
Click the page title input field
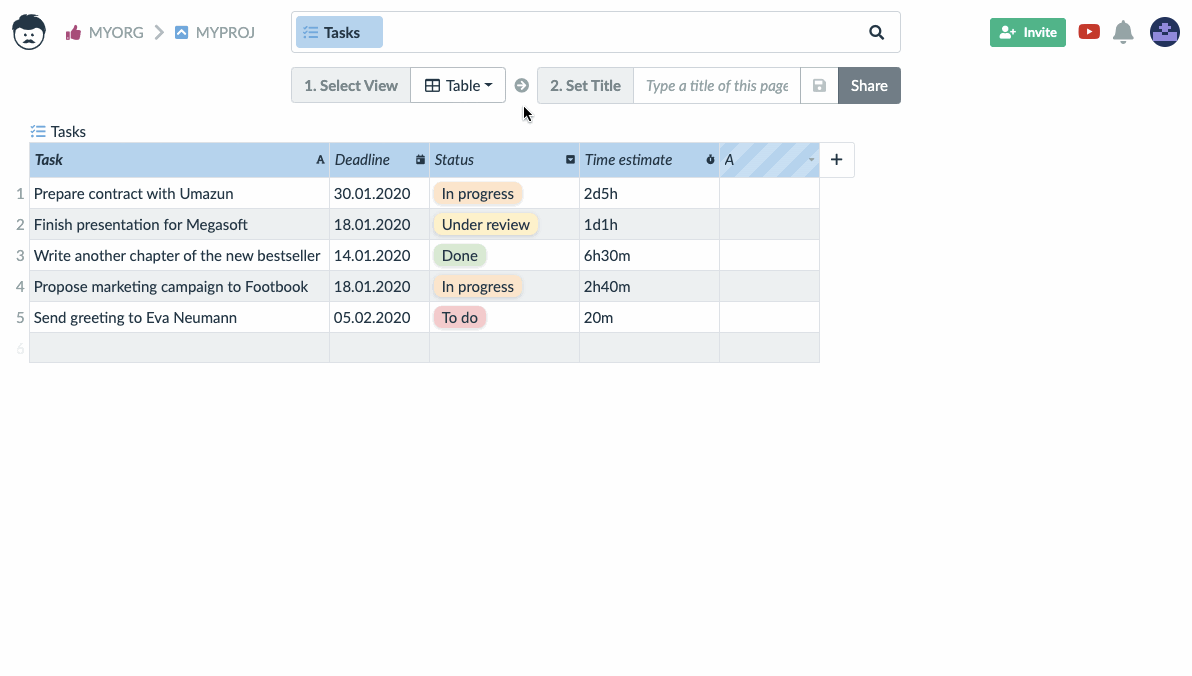pos(716,85)
